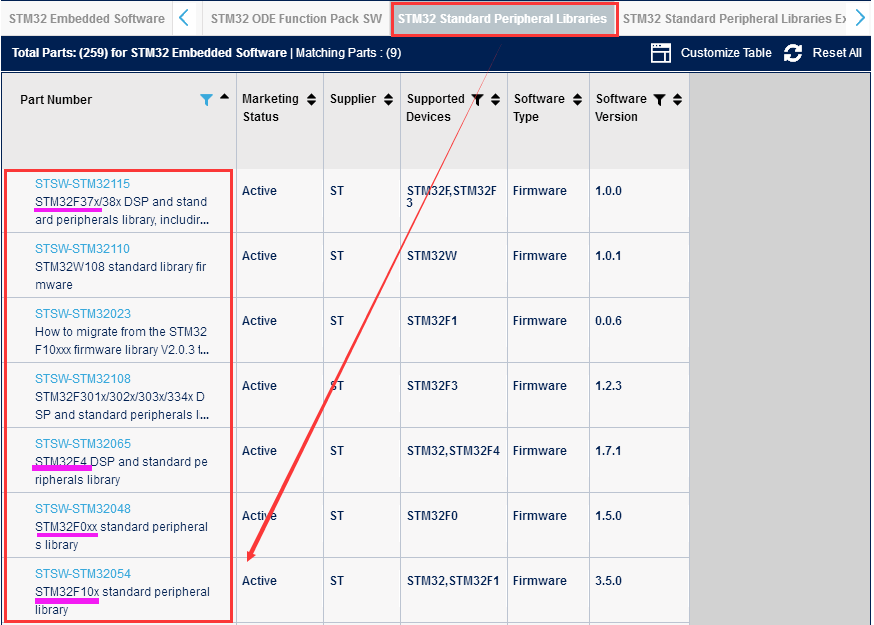
Task: Sort the Software Version column
Action: click(x=677, y=99)
